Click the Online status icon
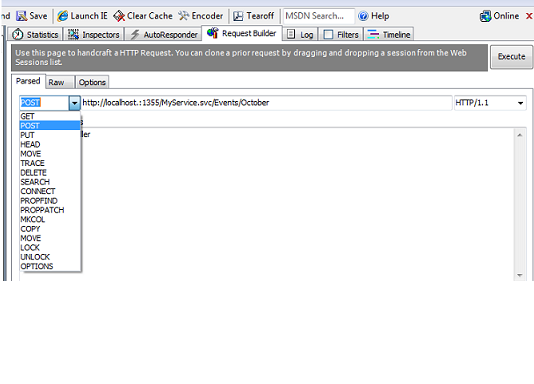This screenshot has height=384, width=534. tap(485, 16)
